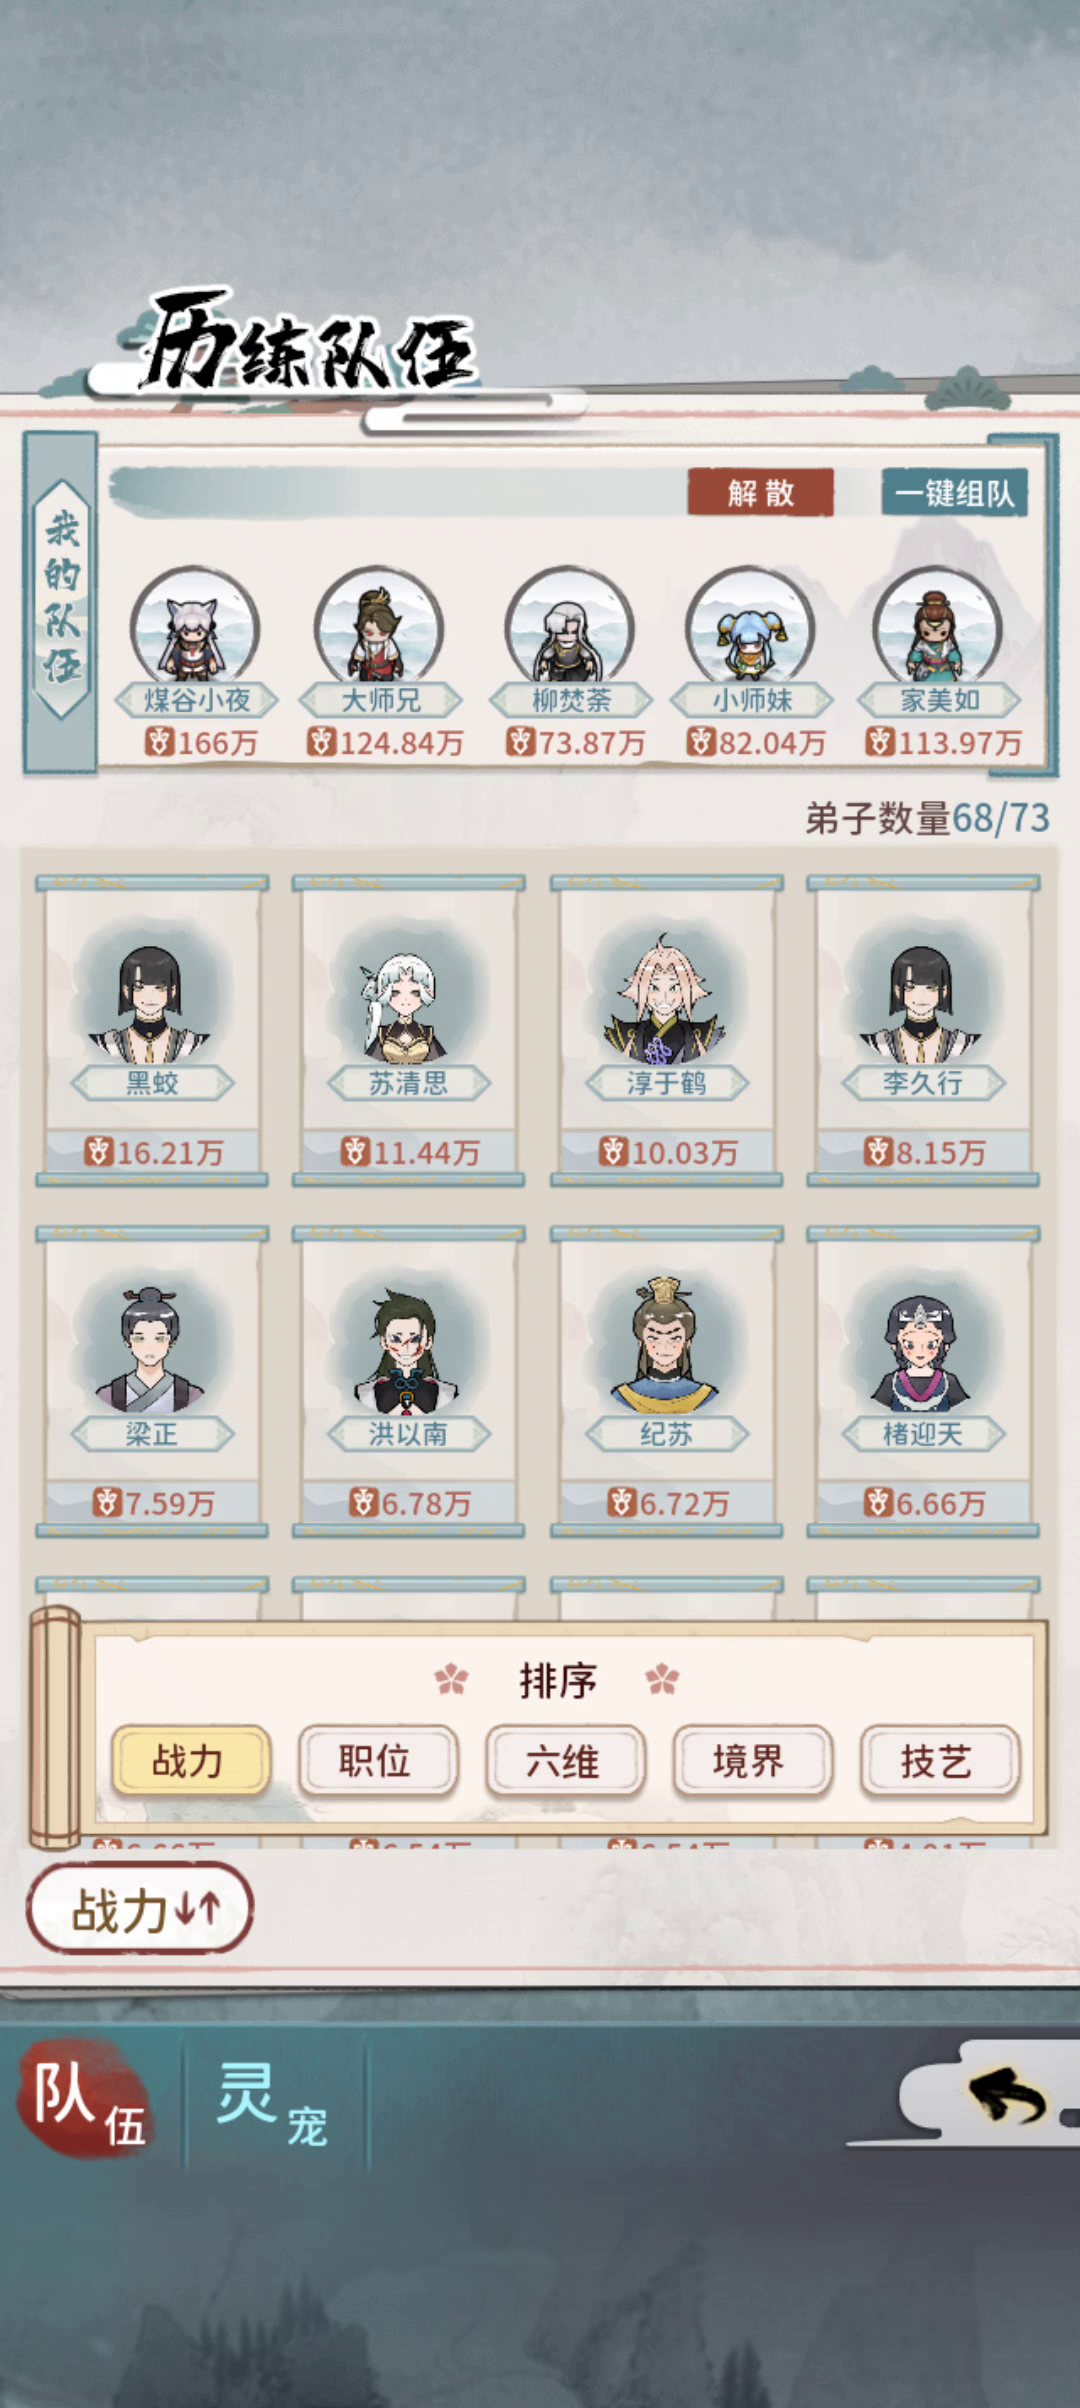Pick disciple 苏清思 card
Screen dimensions: 1080x2408
(x=408, y=1031)
